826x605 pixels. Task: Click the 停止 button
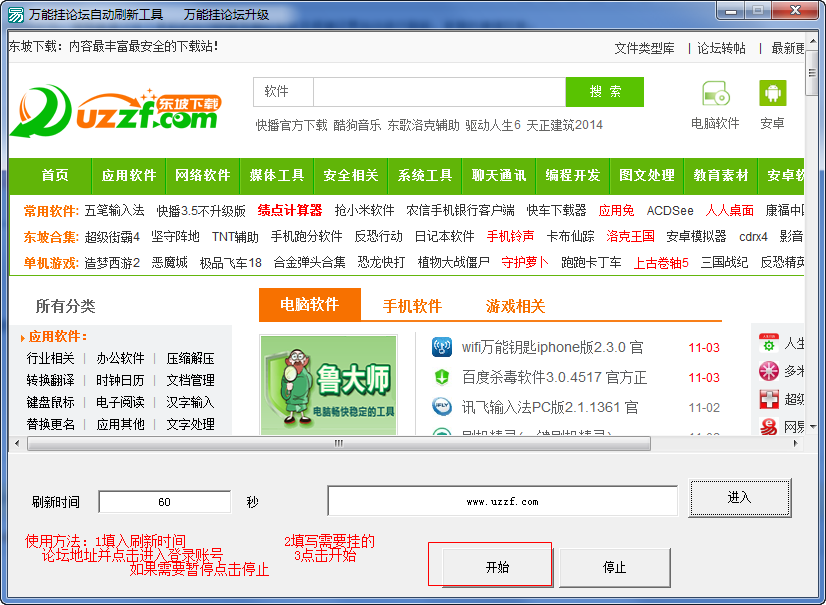614,567
